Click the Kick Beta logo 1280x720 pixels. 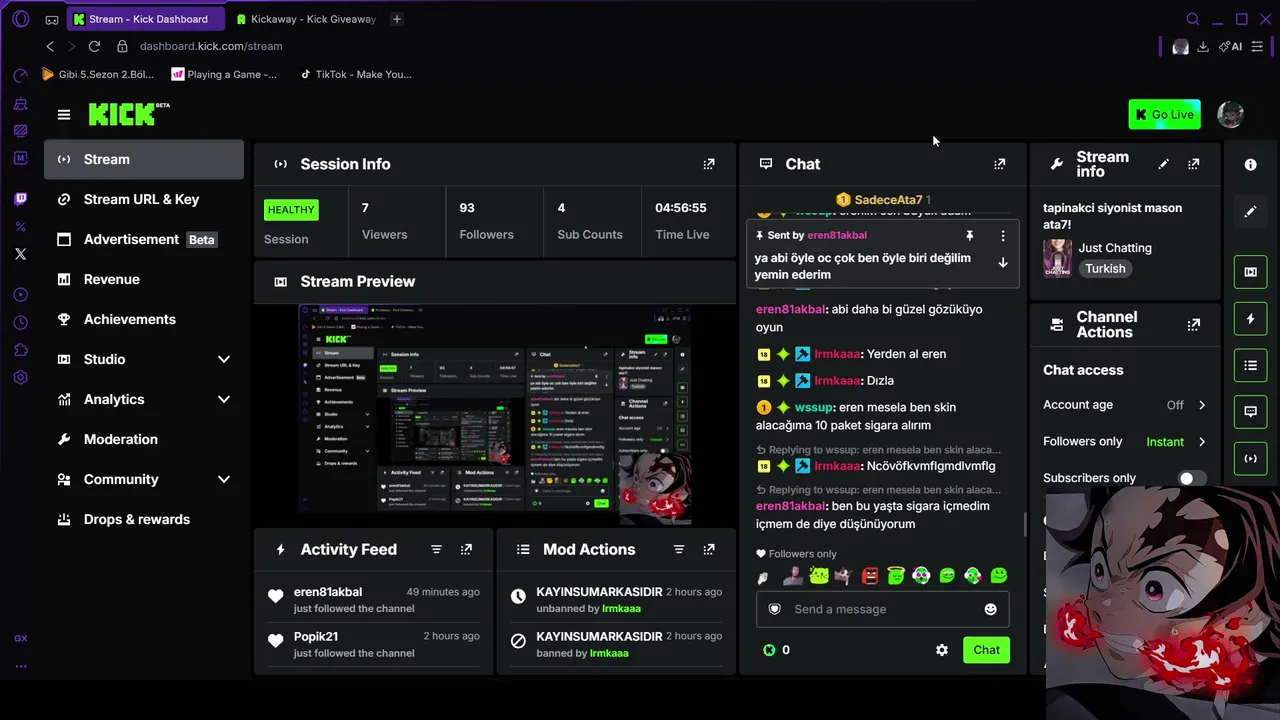[x=129, y=114]
